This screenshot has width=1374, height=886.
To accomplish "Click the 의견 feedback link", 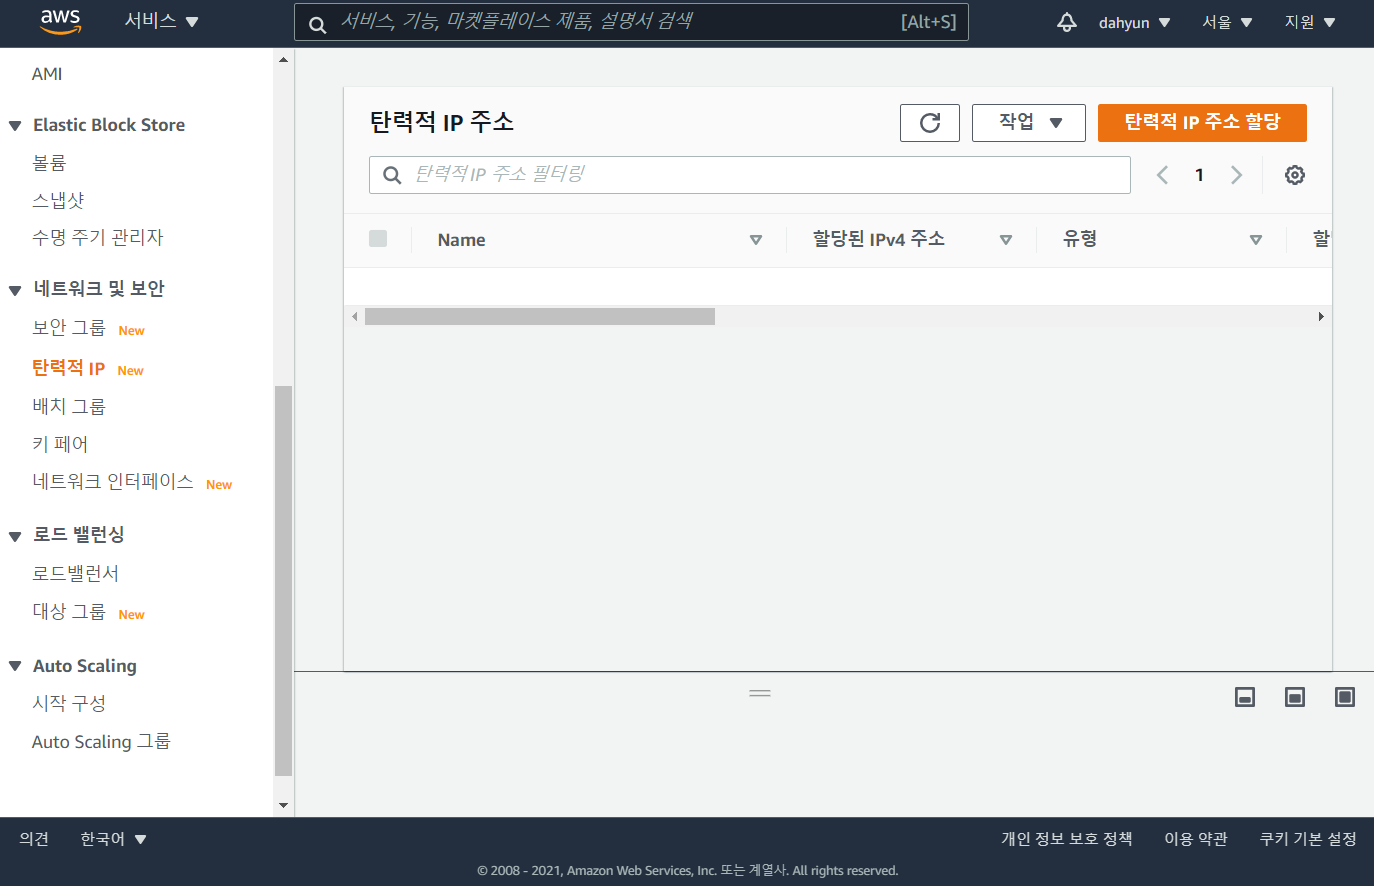I will (x=34, y=839).
